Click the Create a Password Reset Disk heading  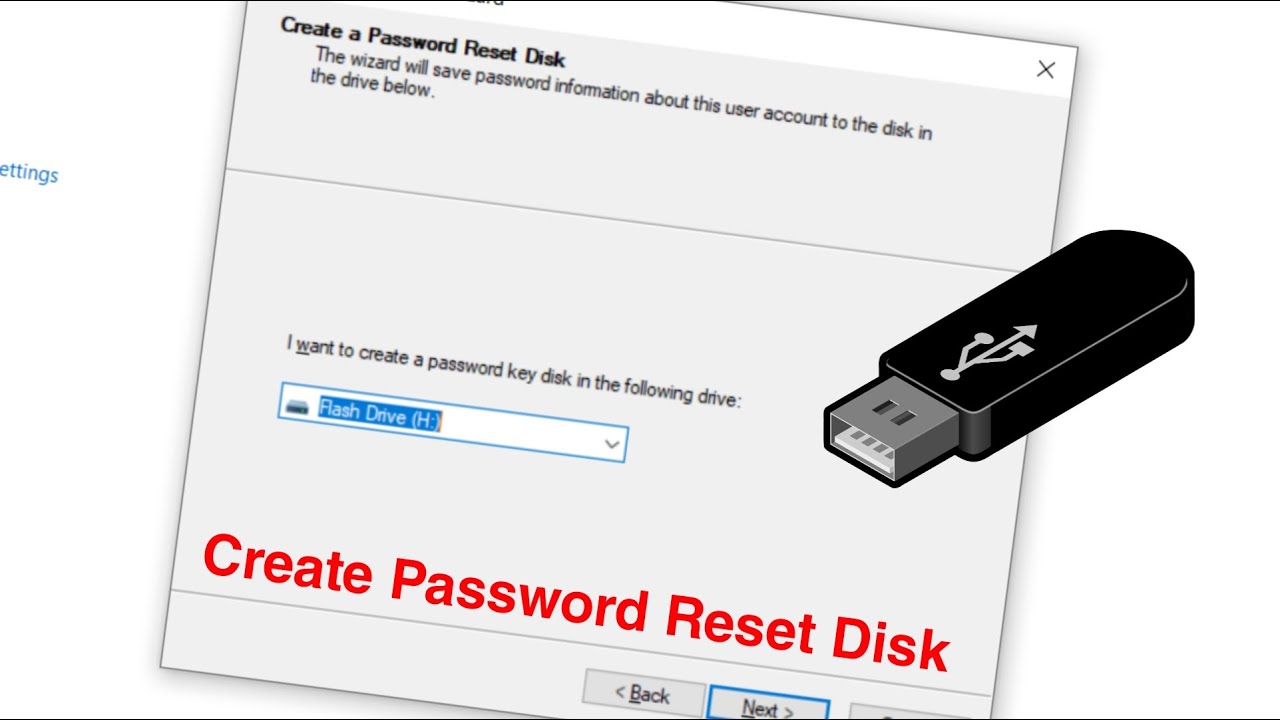tap(423, 40)
